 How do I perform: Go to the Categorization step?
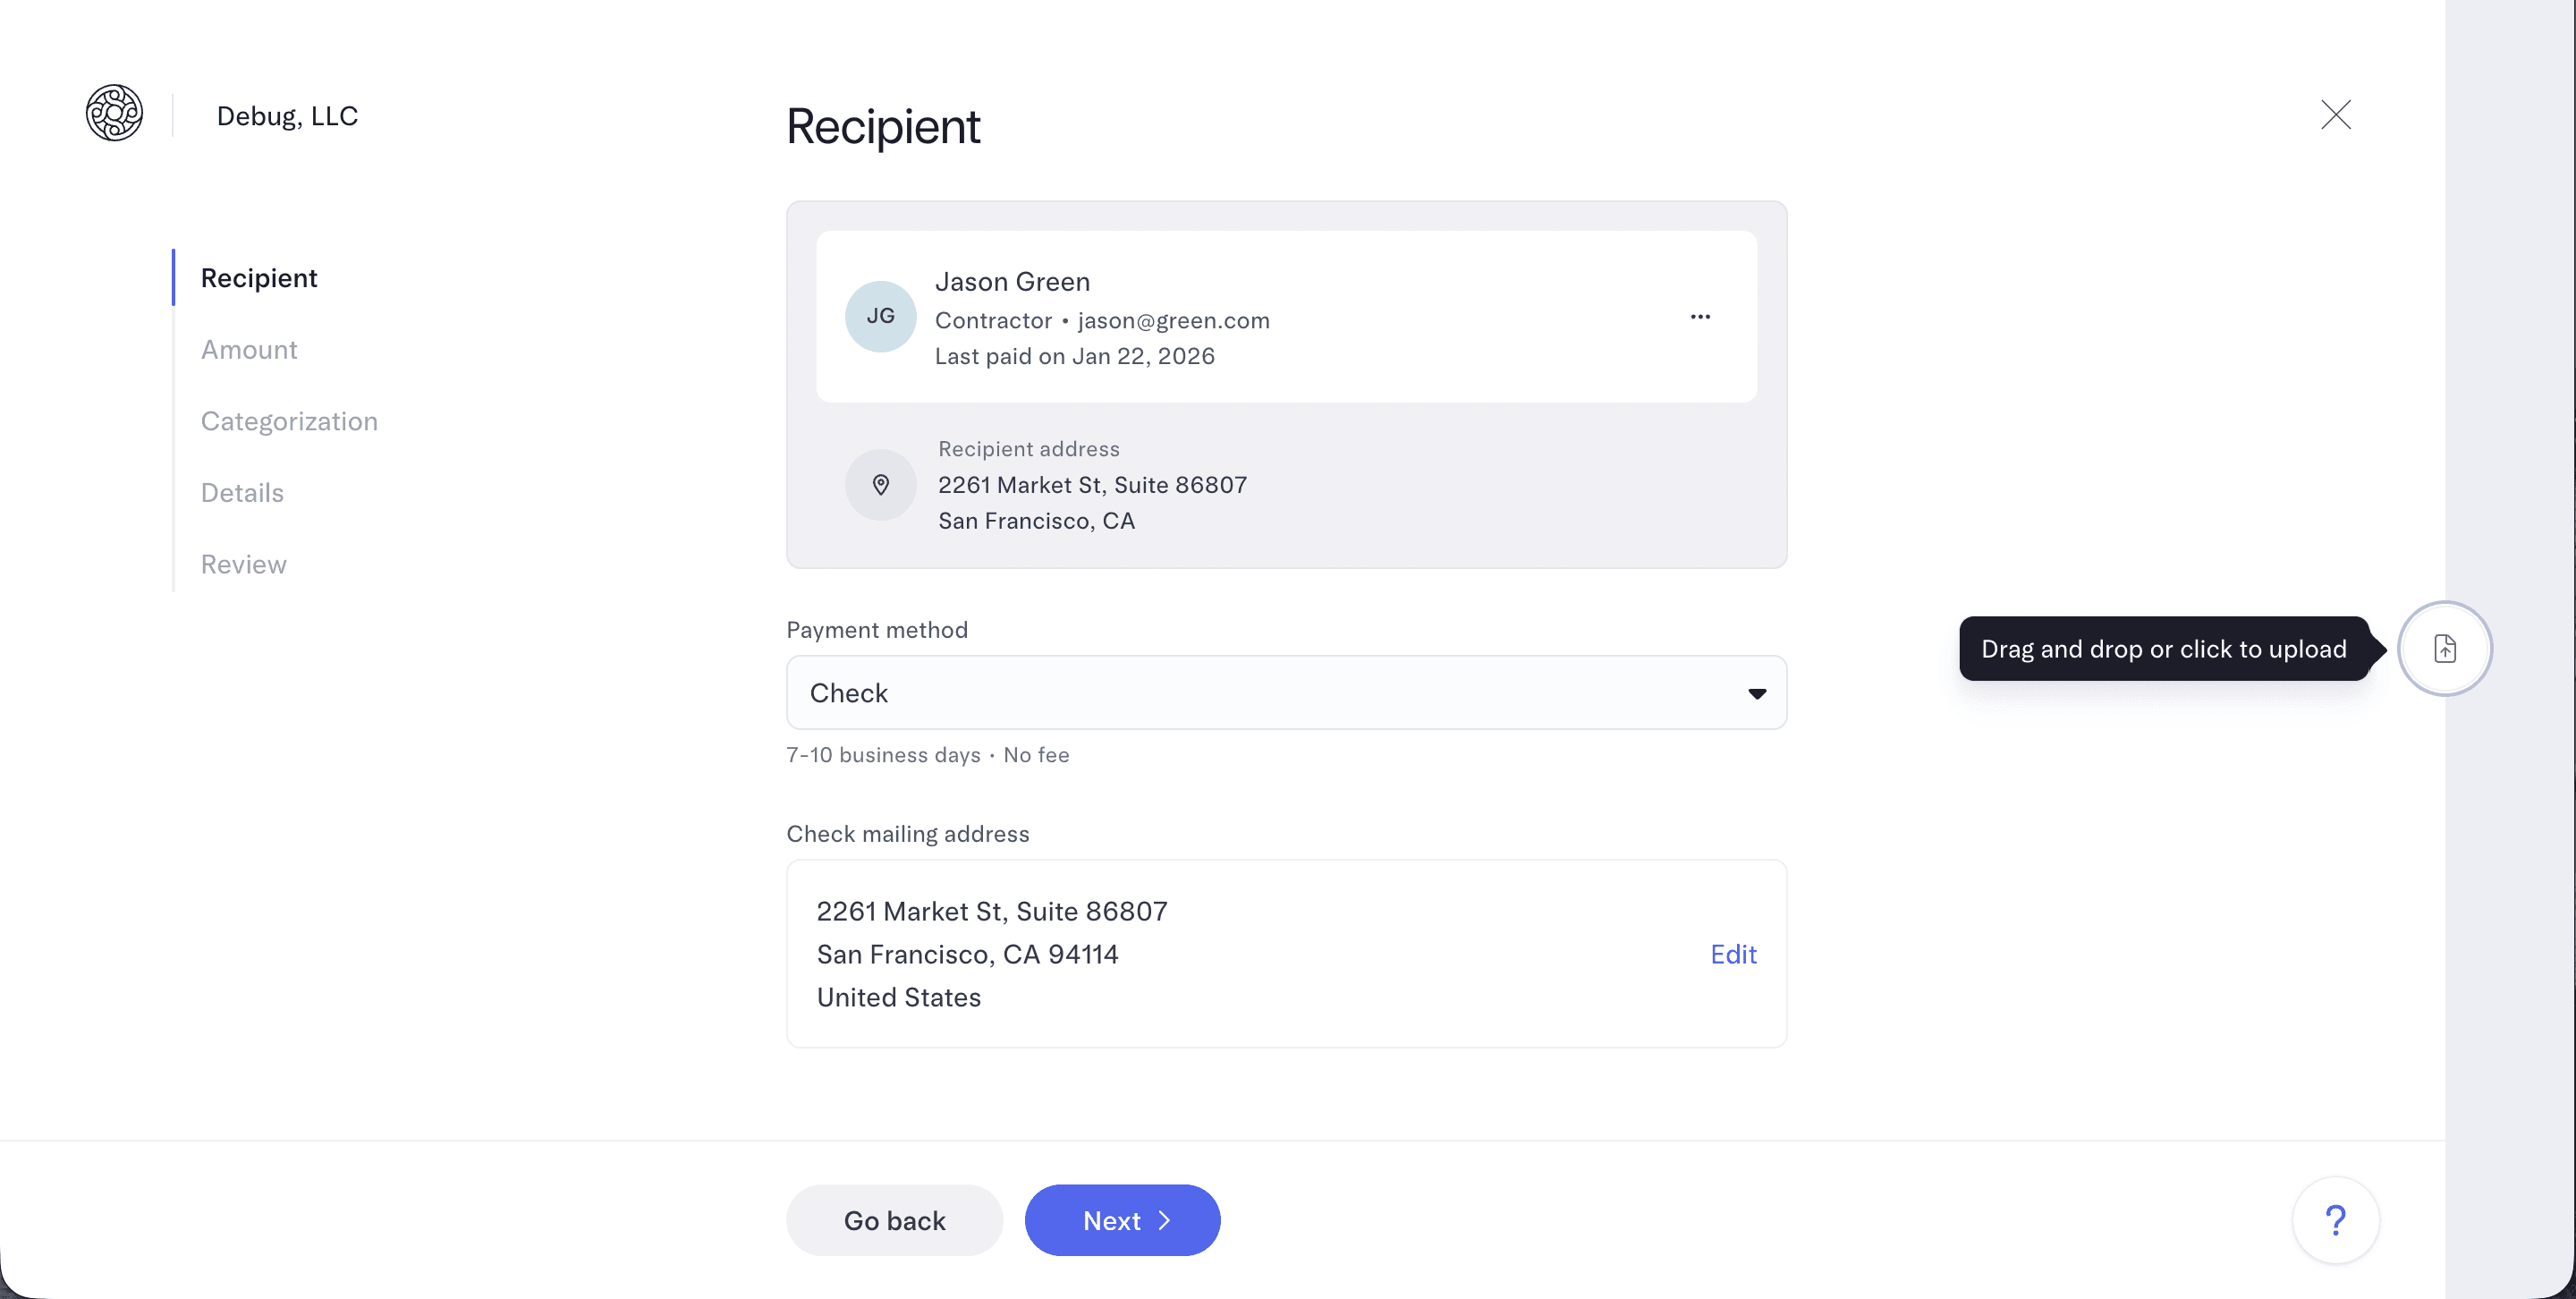click(289, 421)
